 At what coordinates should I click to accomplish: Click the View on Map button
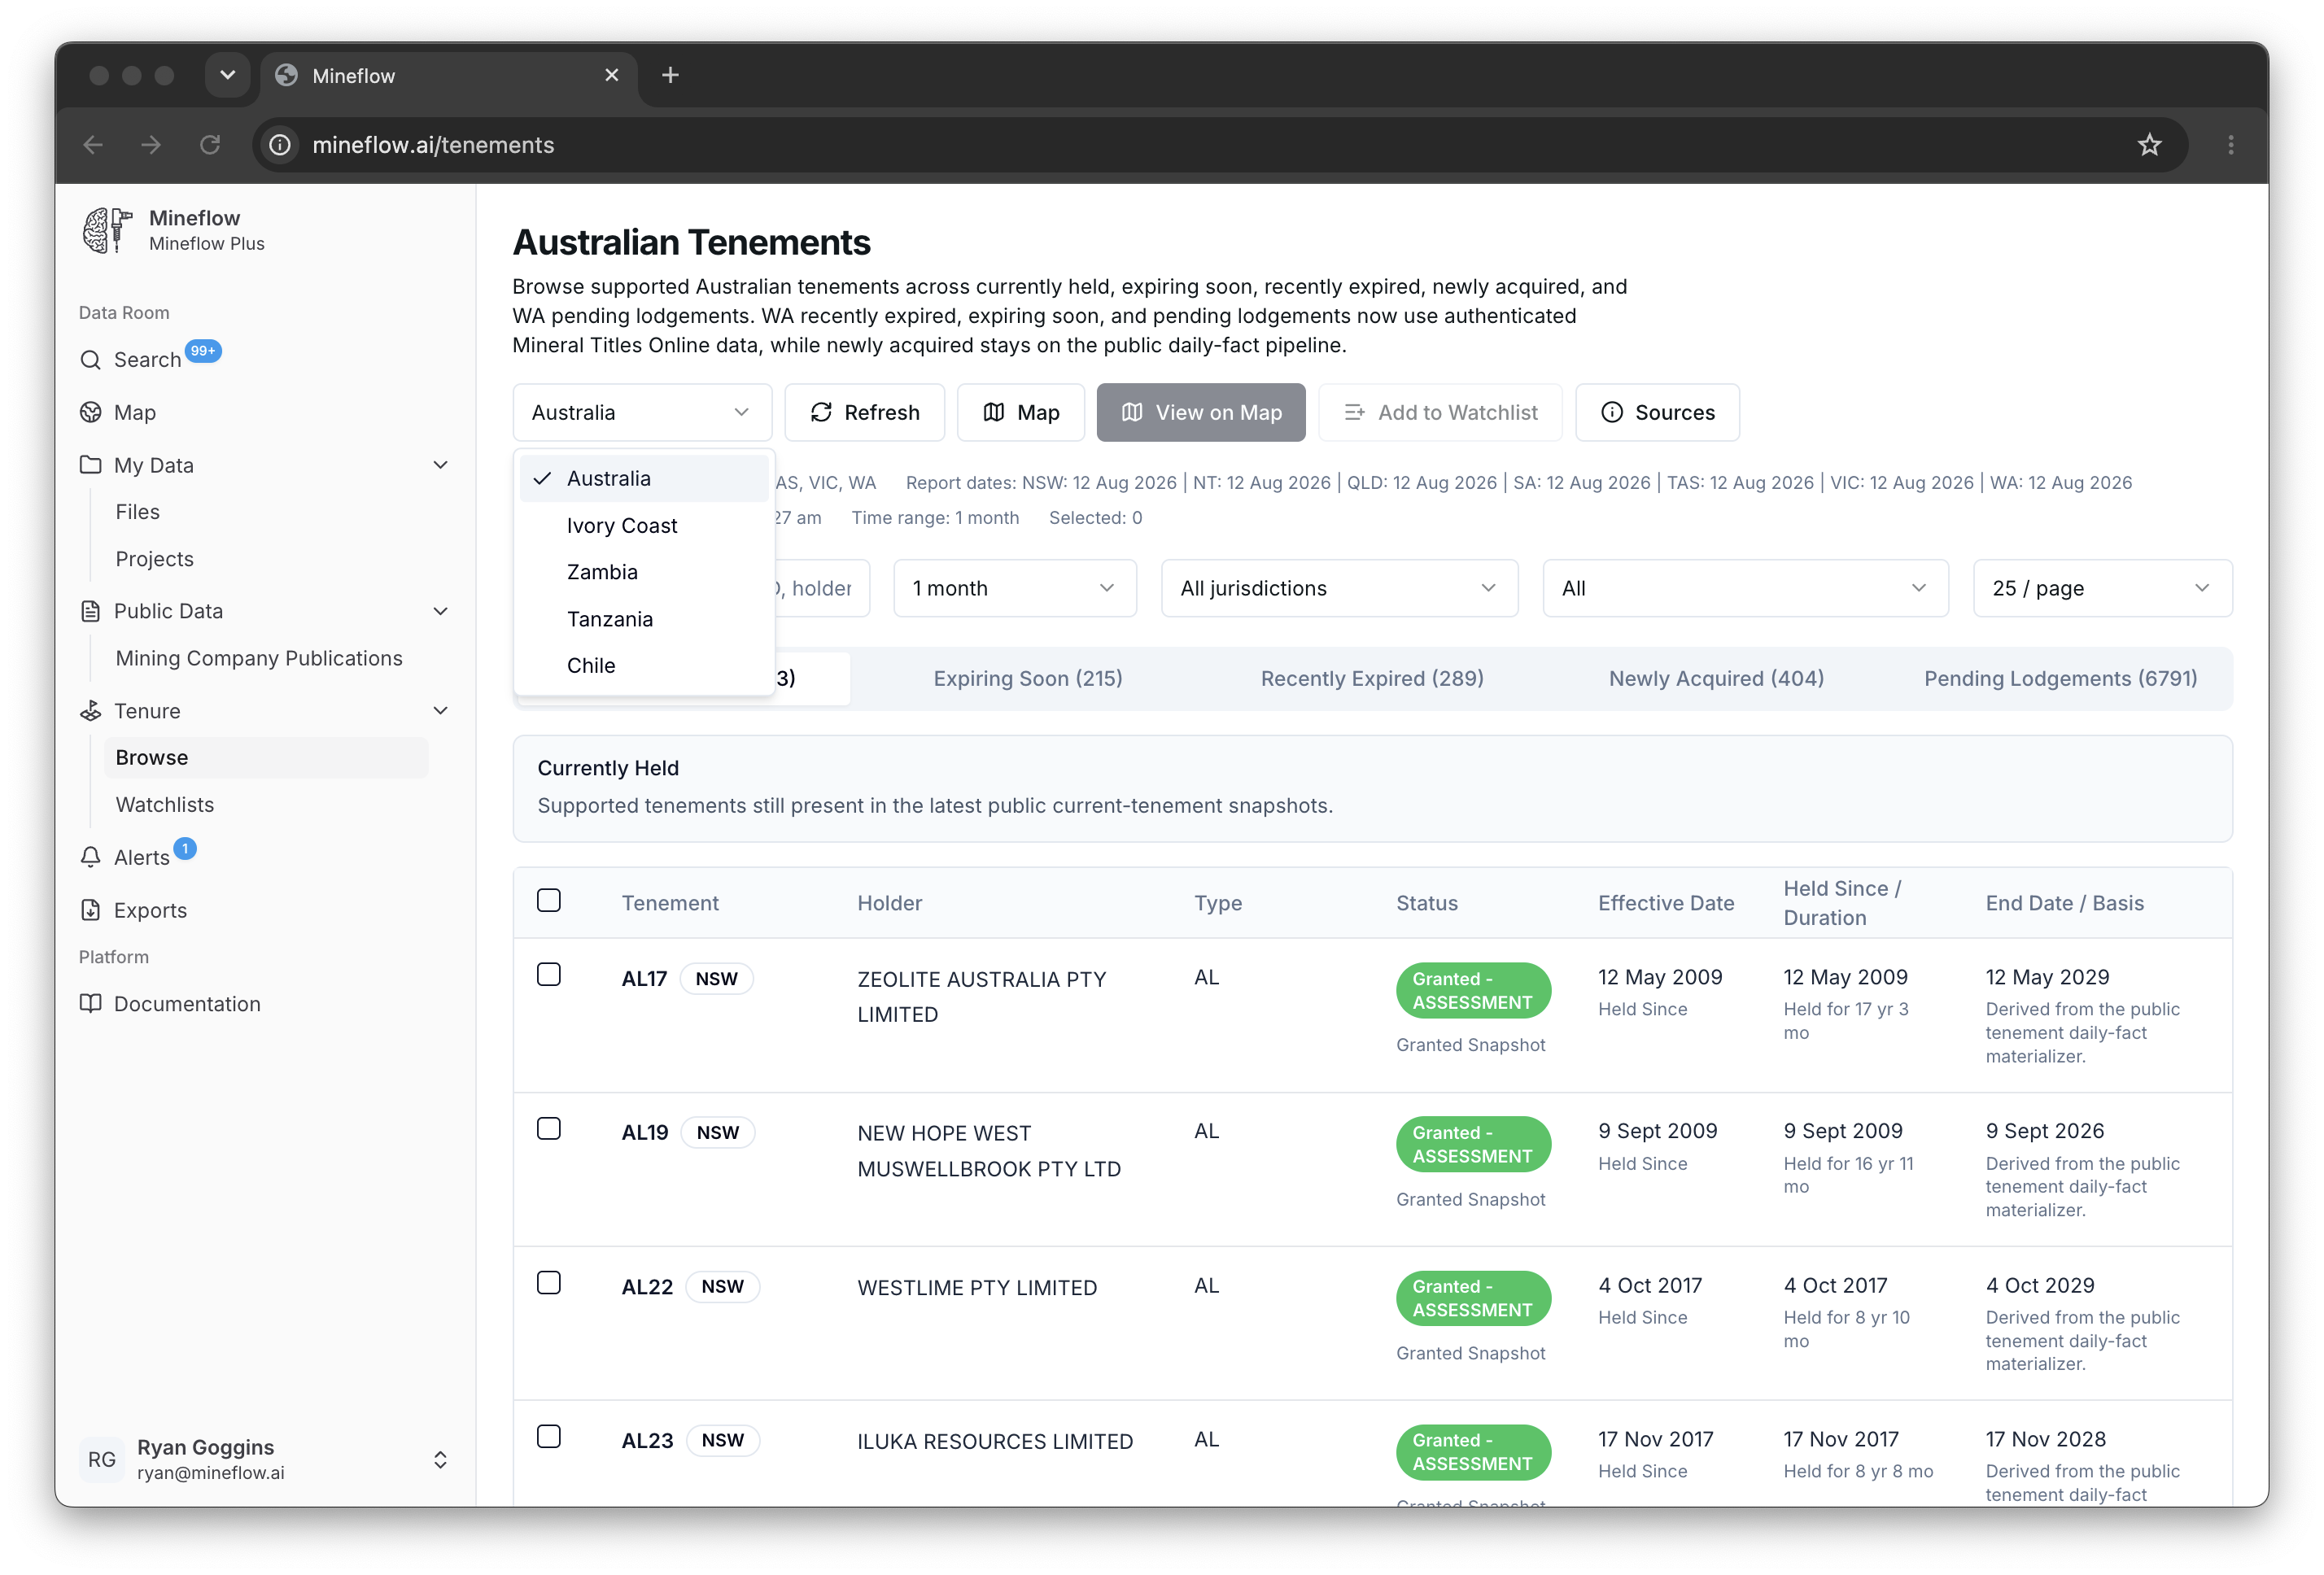tap(1201, 412)
